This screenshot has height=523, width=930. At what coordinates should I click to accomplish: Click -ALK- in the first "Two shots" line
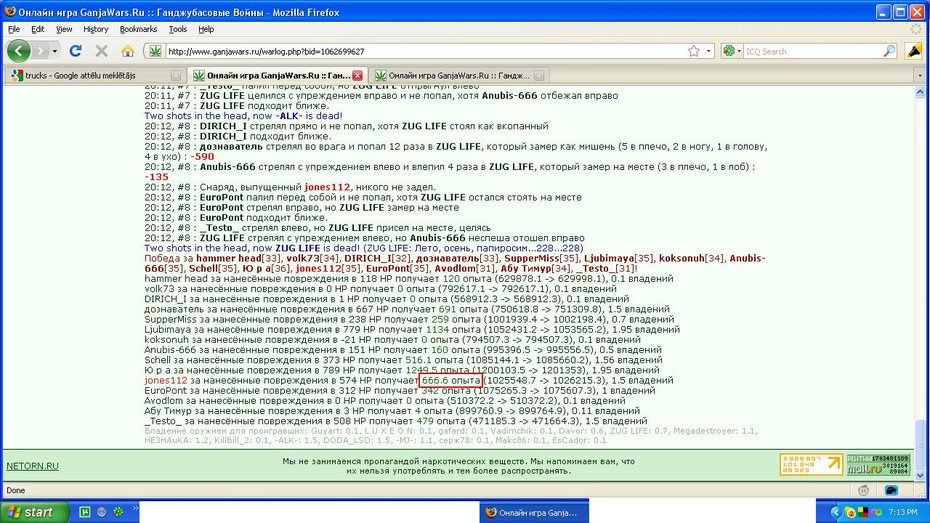coord(289,116)
